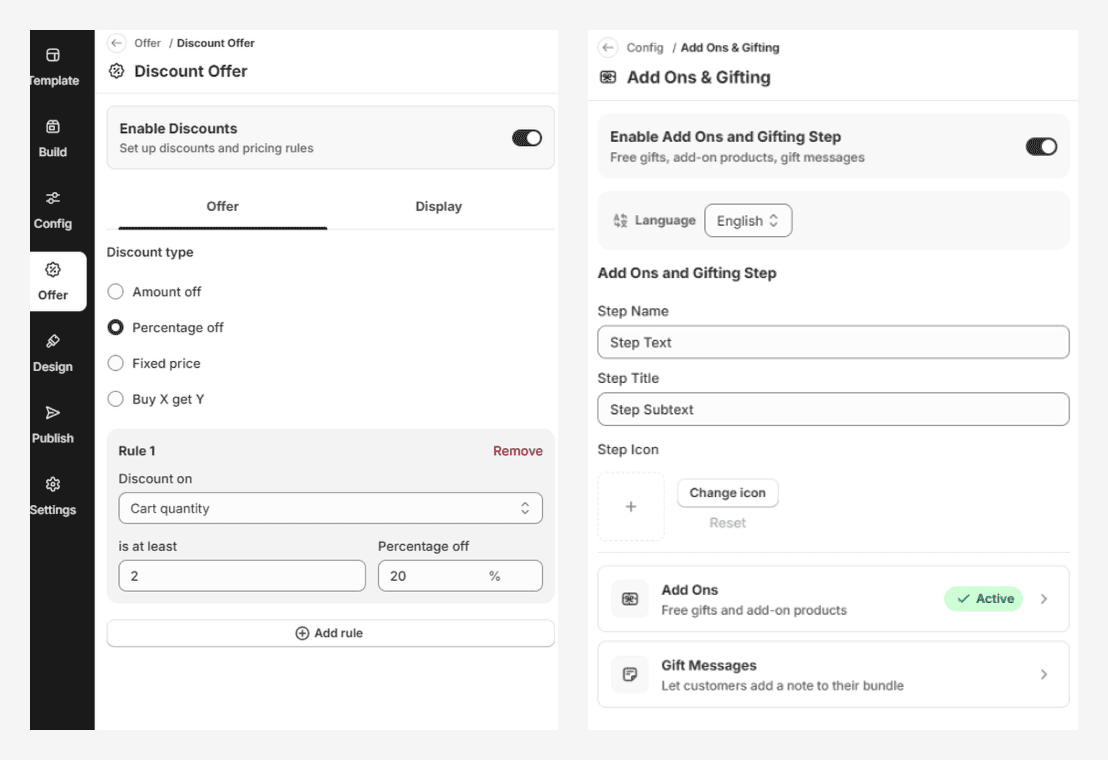Screen dimensions: 1108x760
Task: Open the Design section in sidebar
Action: pos(53,353)
